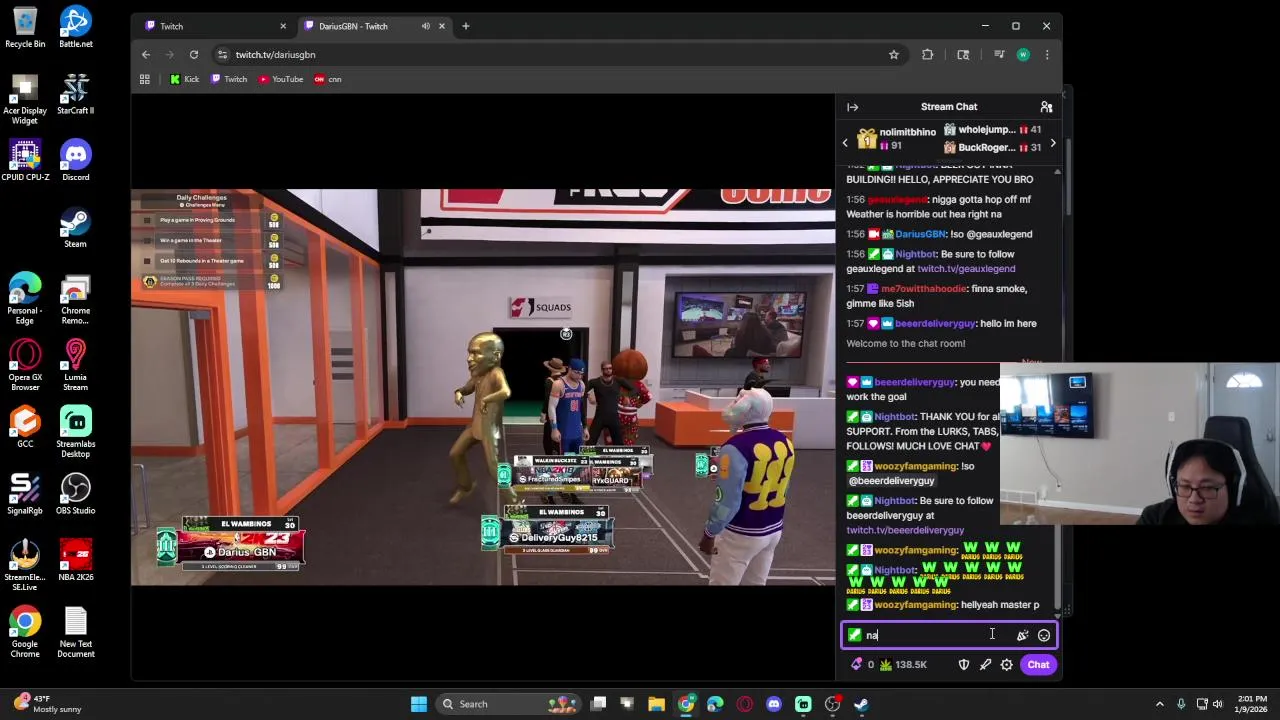Open the emote picker in chat

1044,635
